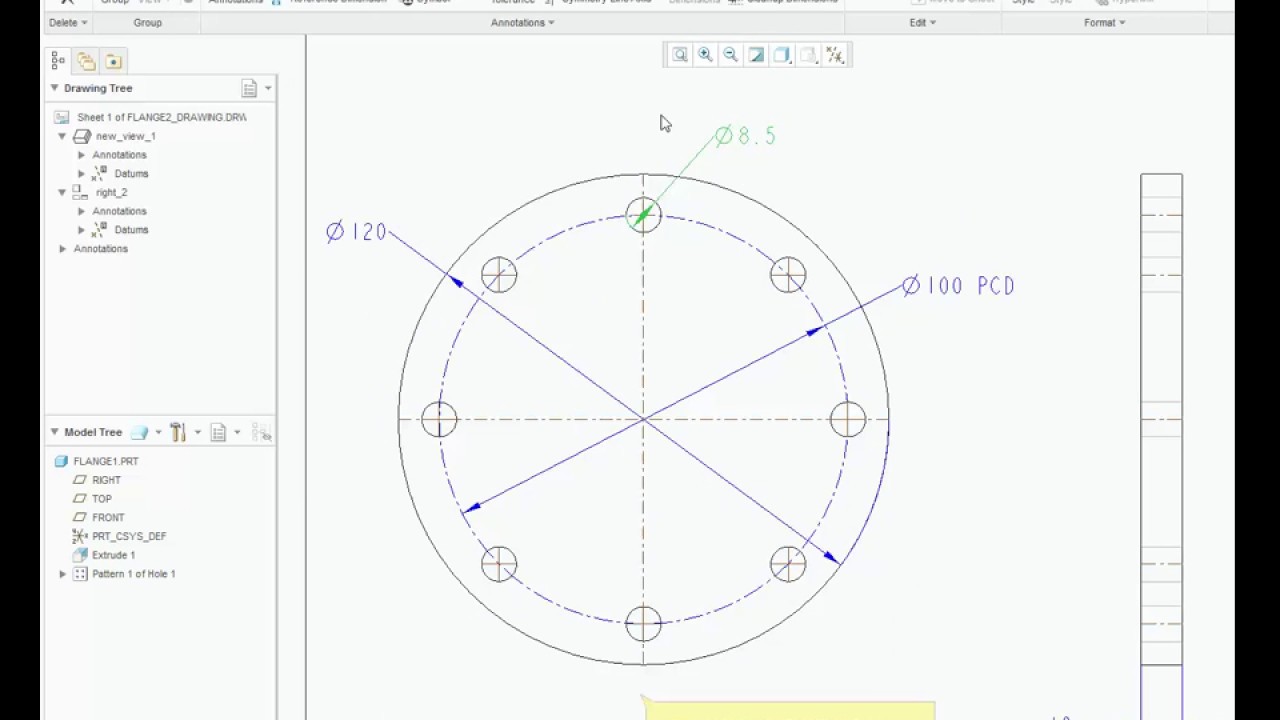
Task: Collapse the new_view_1 node
Action: [62, 136]
